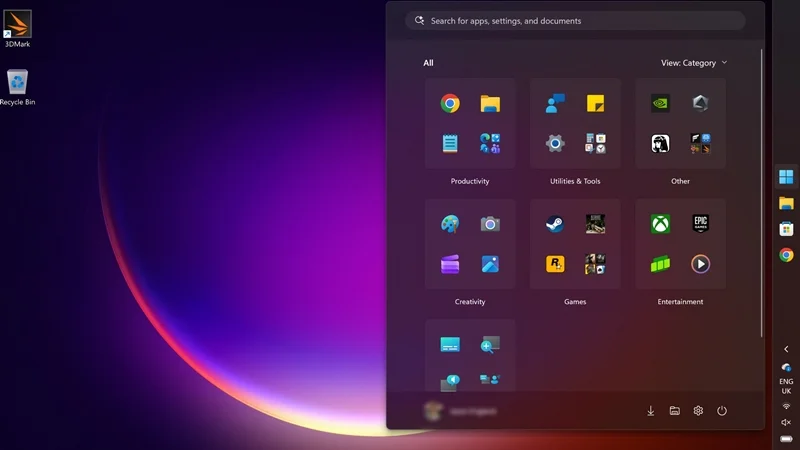This screenshot has width=800, height=450.
Task: Click the muted volume icon in tray
Action: [786, 422]
